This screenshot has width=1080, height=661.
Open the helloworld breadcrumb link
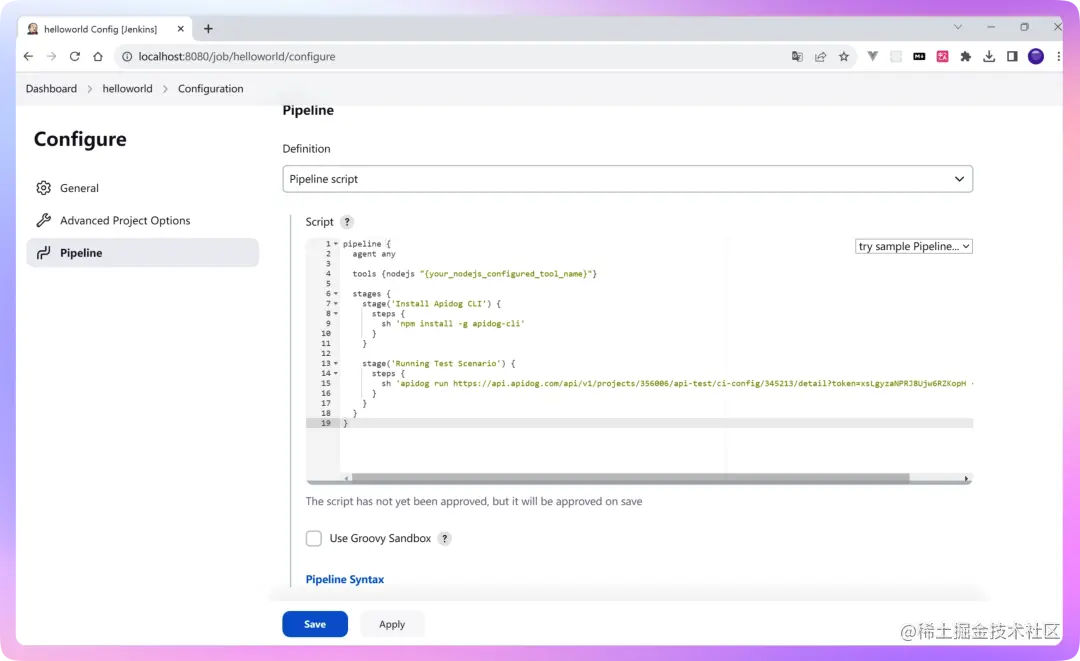pos(127,88)
